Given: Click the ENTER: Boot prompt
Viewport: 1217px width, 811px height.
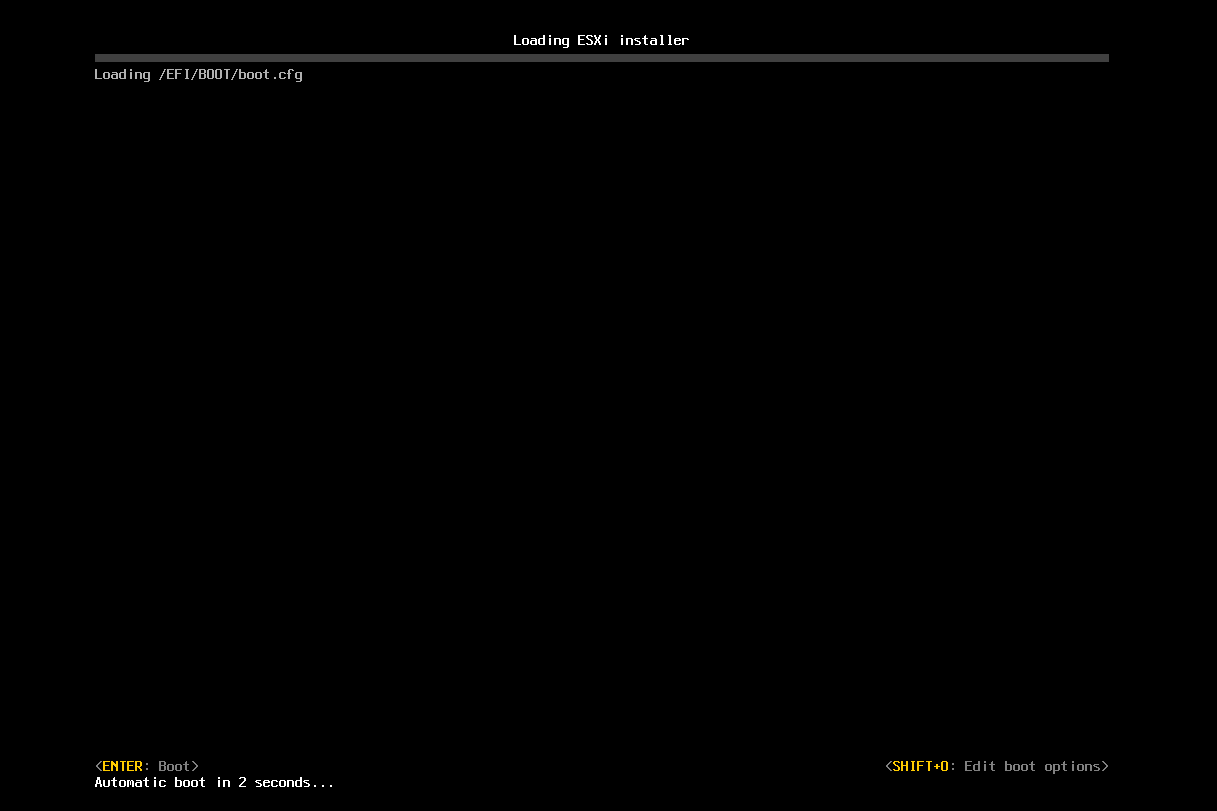Looking at the screenshot, I should [x=147, y=766].
